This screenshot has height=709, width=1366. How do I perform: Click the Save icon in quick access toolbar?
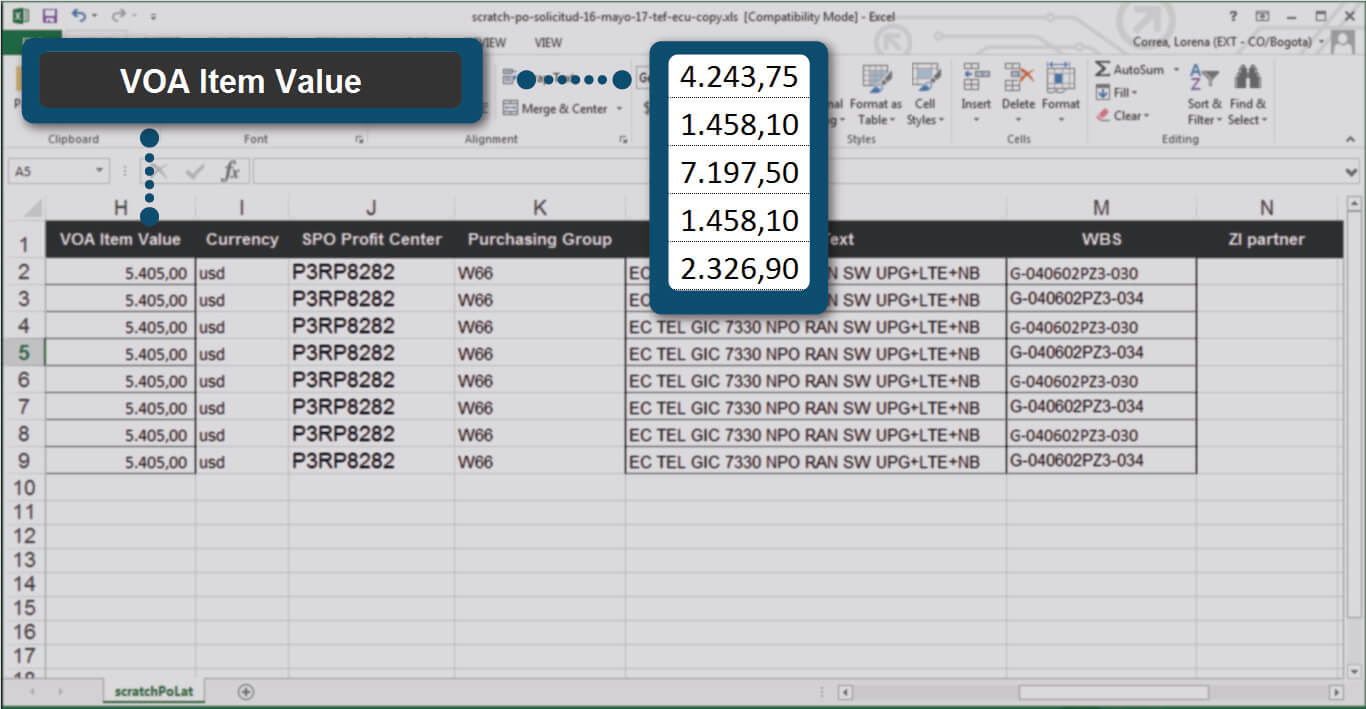[50, 16]
